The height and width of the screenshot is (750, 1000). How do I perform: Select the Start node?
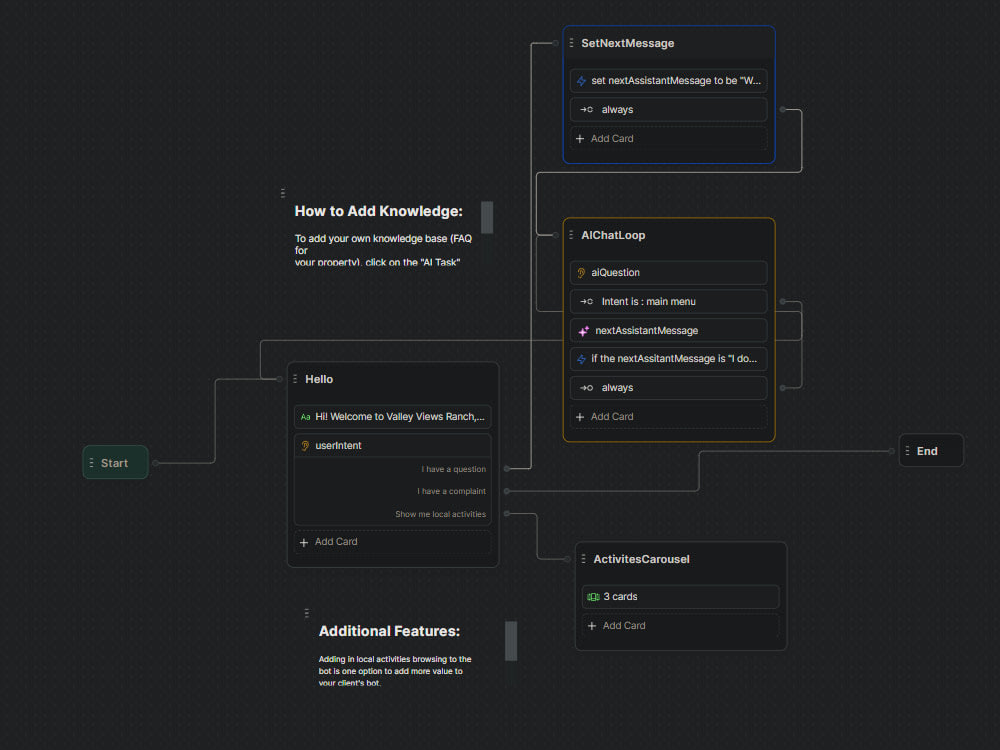[x=115, y=462]
